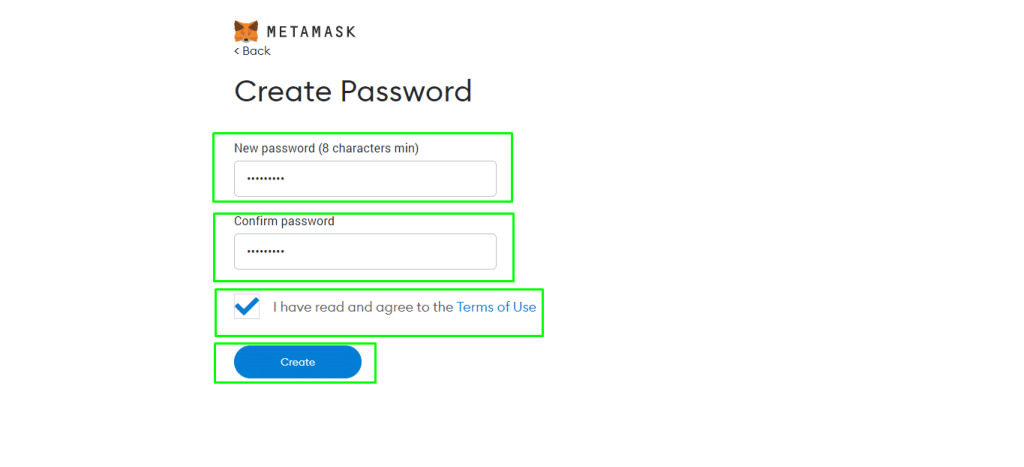Submit the password with Create

point(298,362)
